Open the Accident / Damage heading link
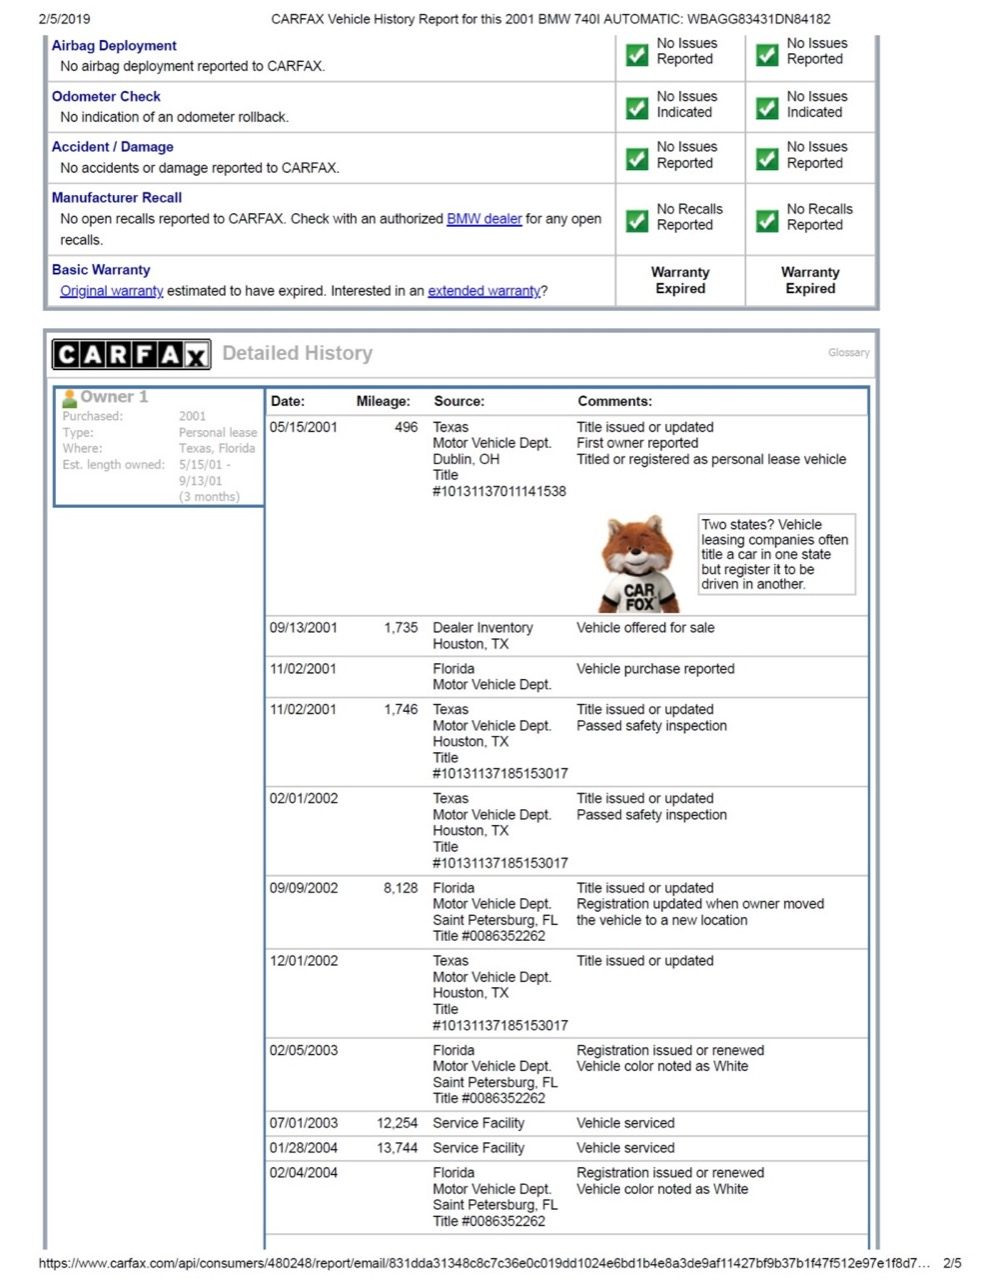The height and width of the screenshot is (1280, 992). (x=113, y=147)
